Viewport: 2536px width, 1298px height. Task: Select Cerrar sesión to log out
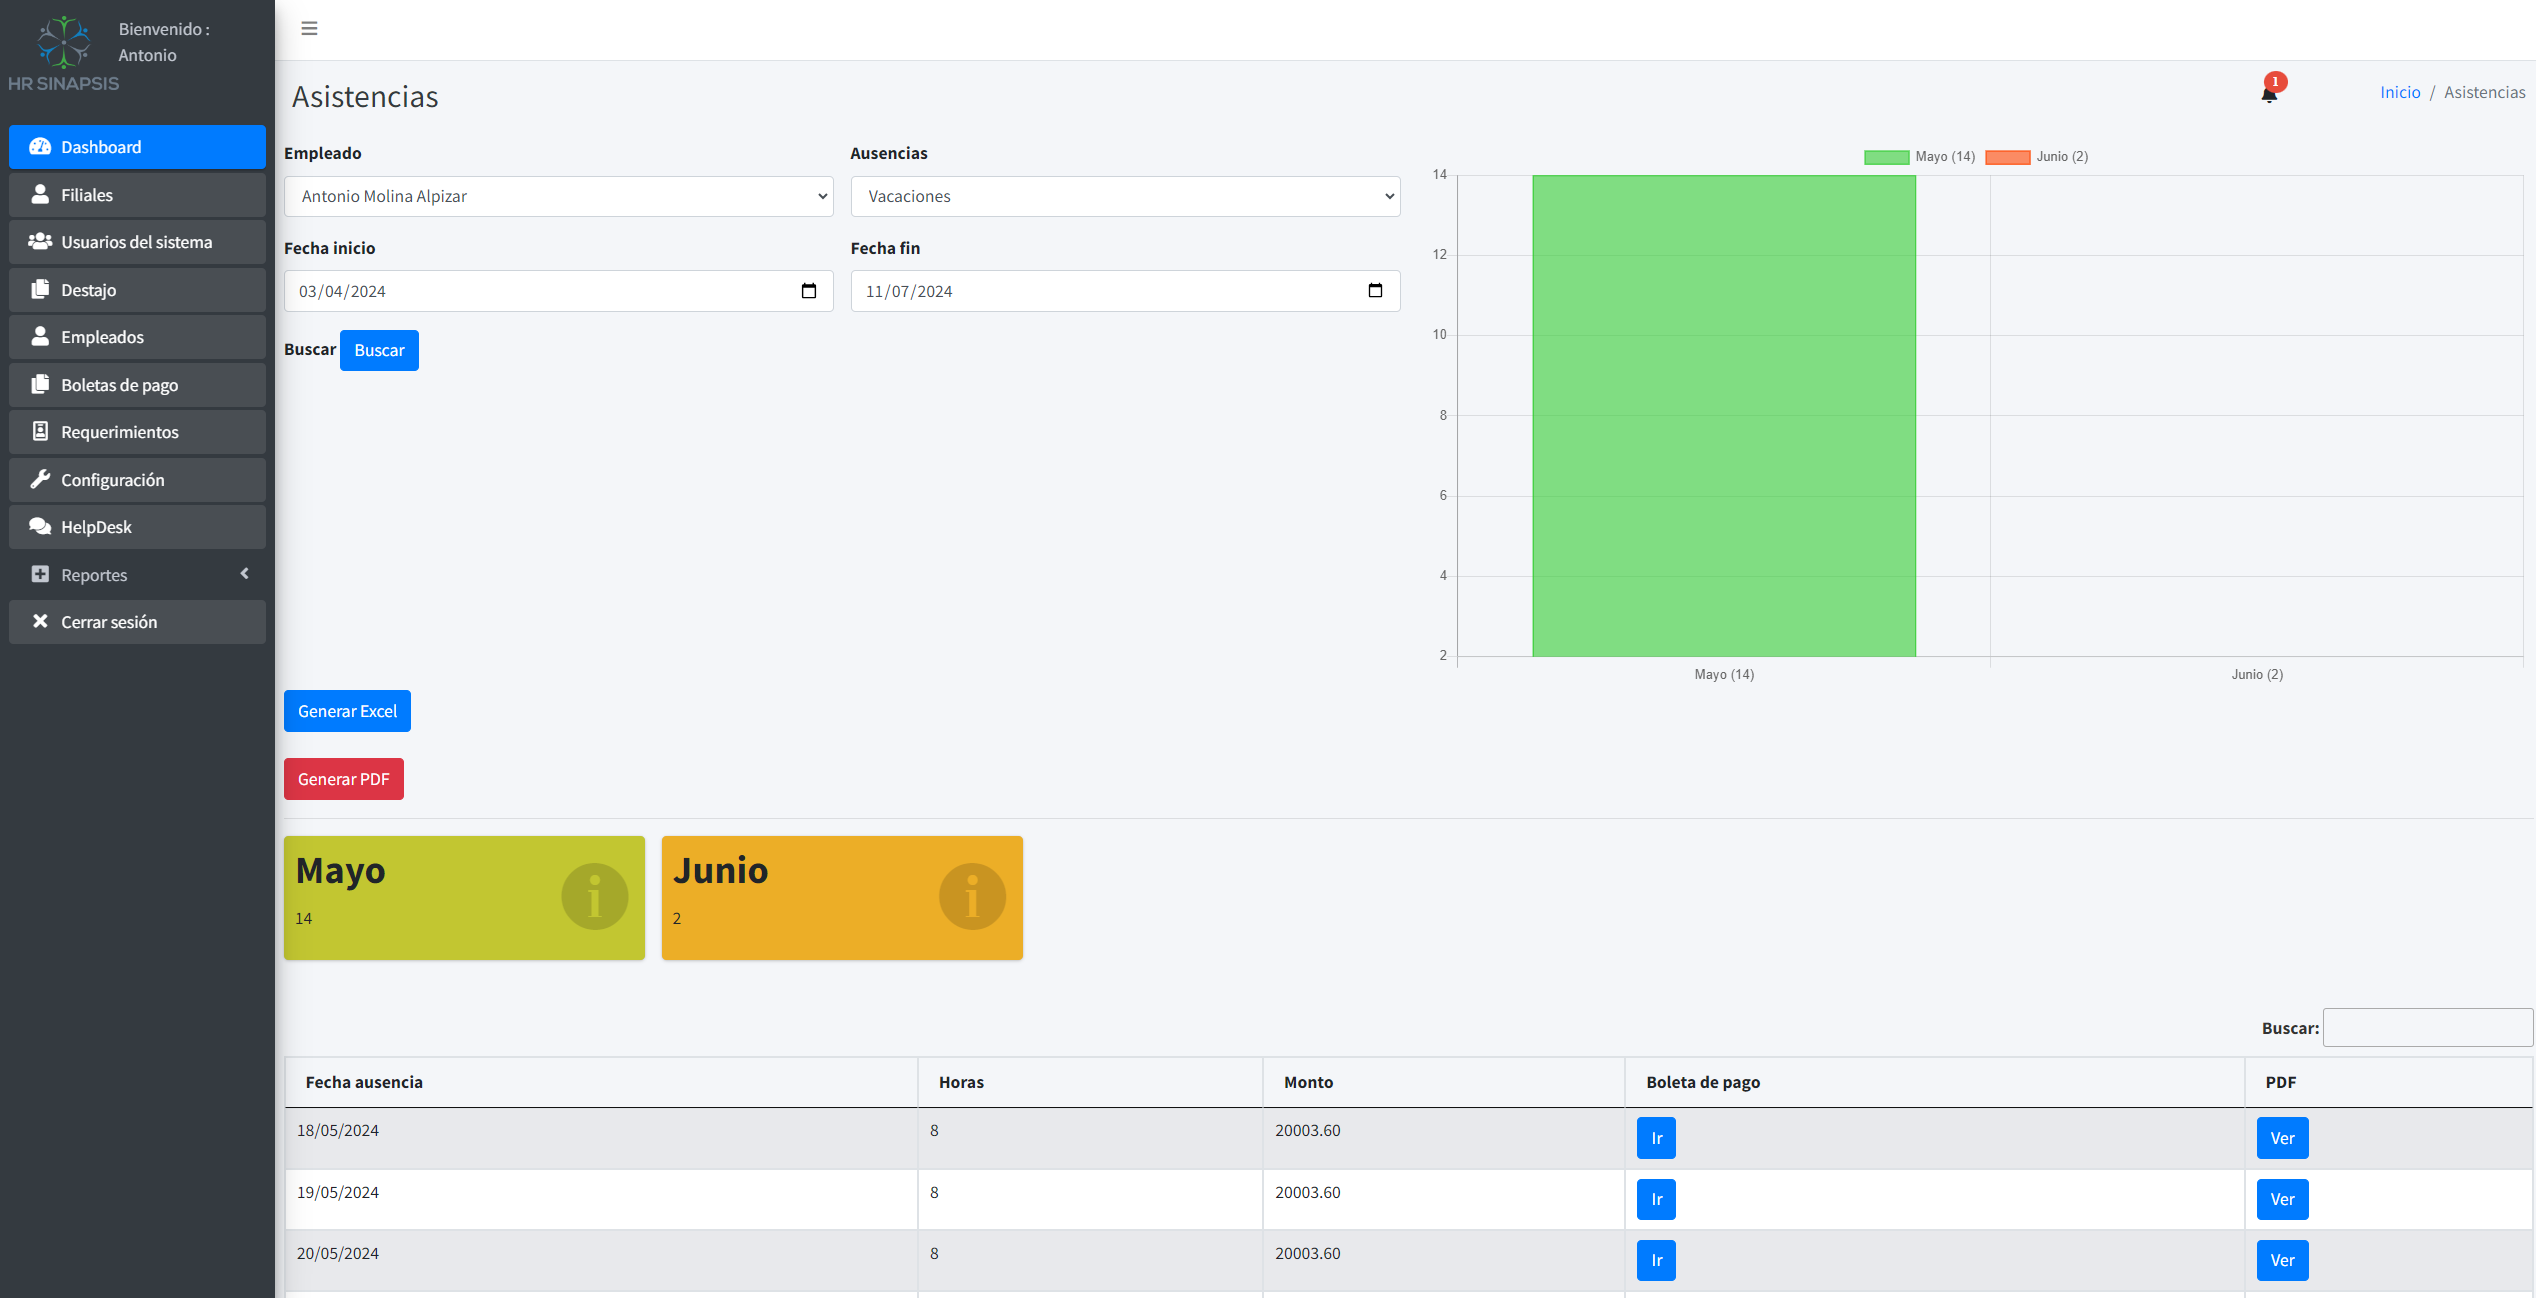click(x=137, y=622)
